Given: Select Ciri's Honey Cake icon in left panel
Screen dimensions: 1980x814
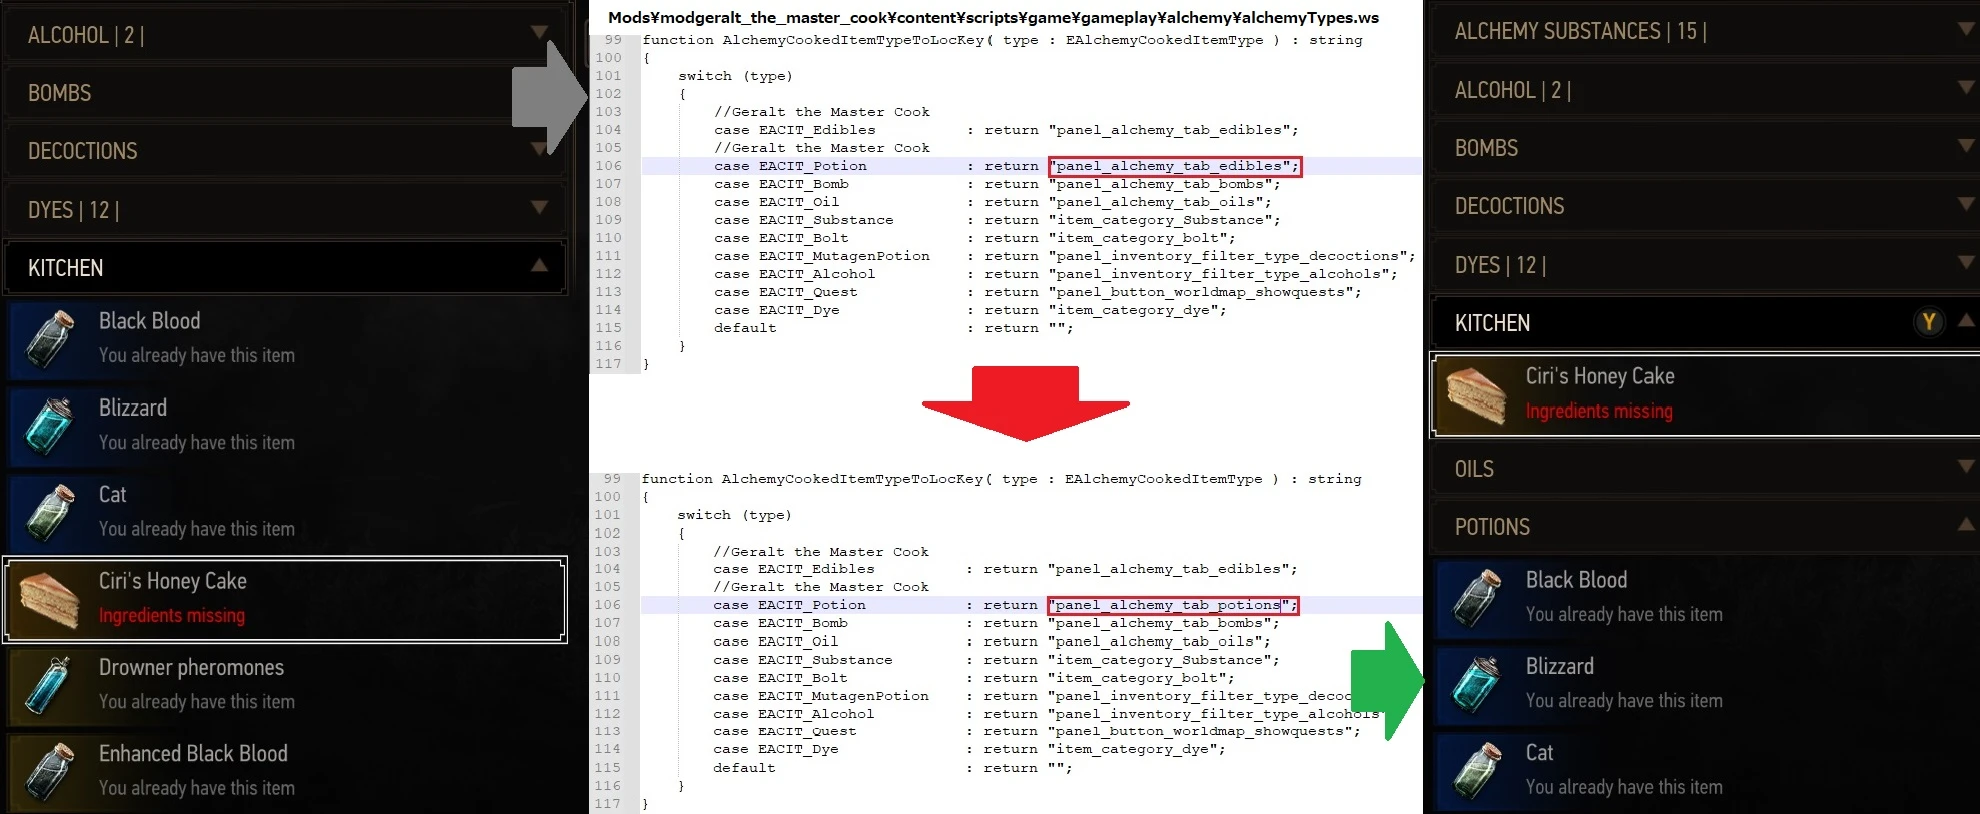Looking at the screenshot, I should [50, 599].
